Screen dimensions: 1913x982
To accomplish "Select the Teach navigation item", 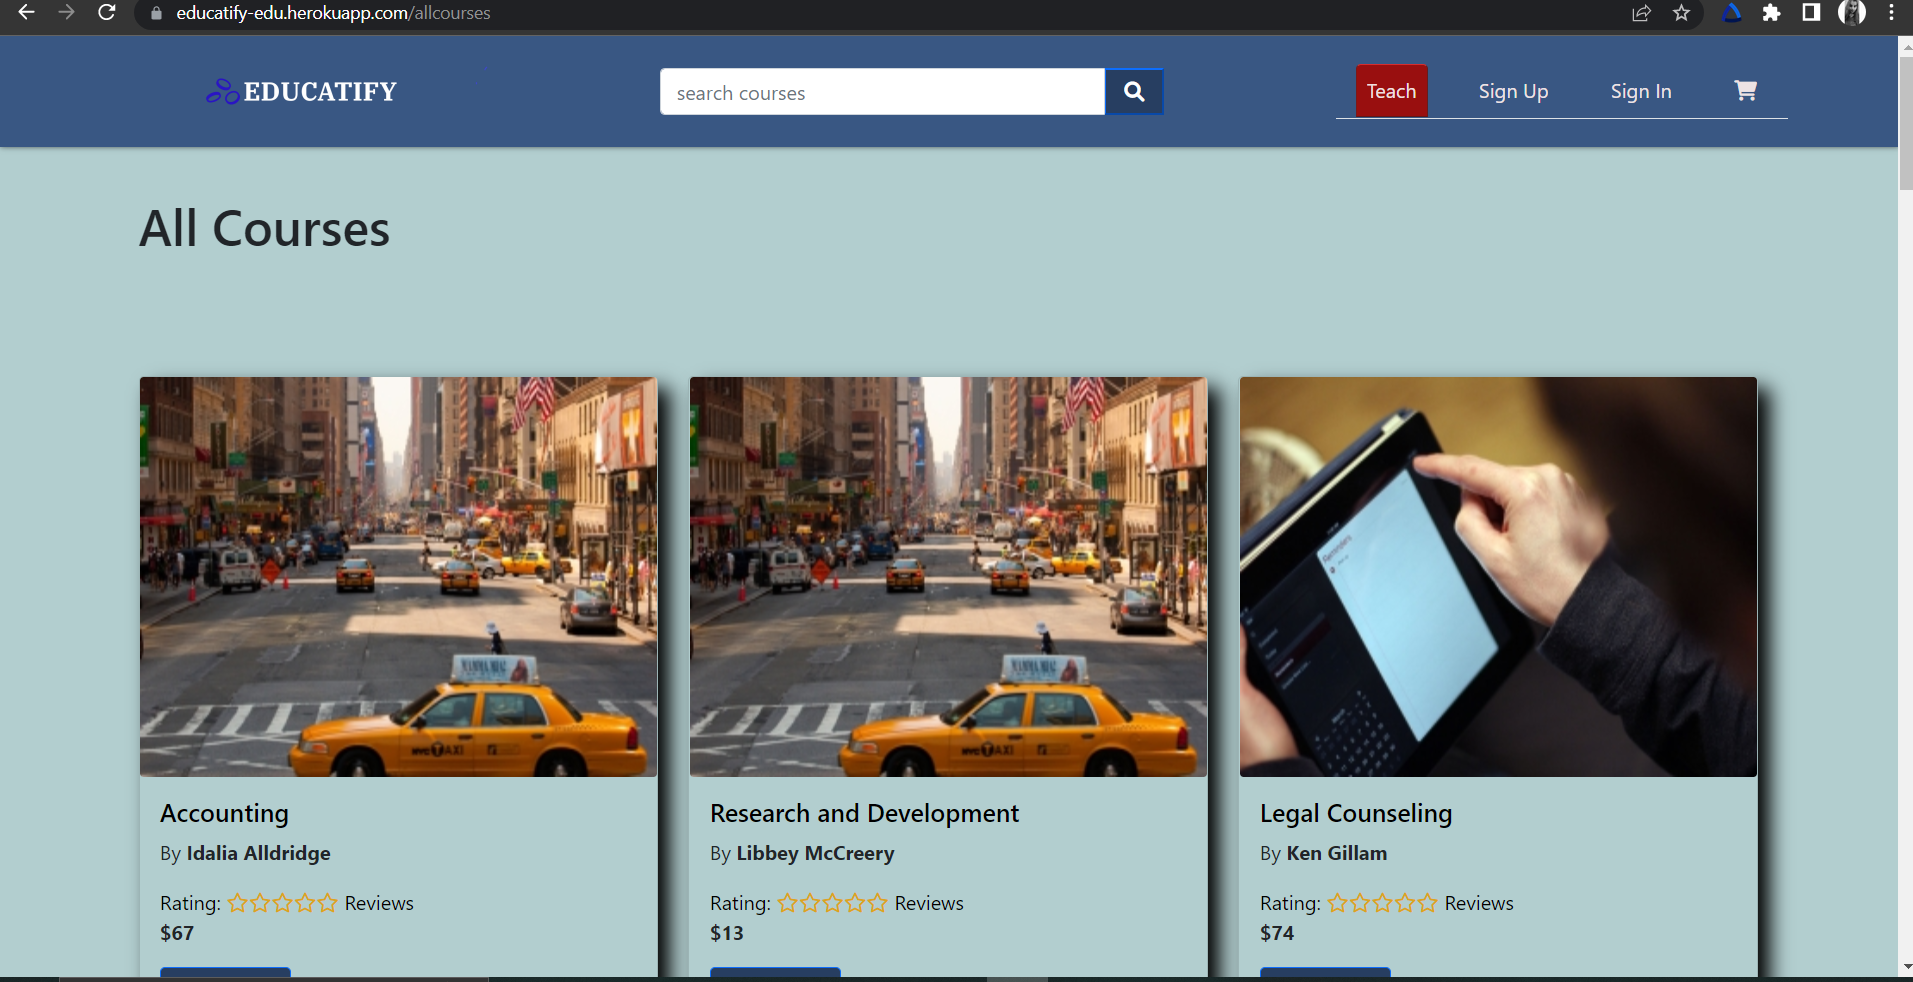I will pyautogui.click(x=1391, y=90).
